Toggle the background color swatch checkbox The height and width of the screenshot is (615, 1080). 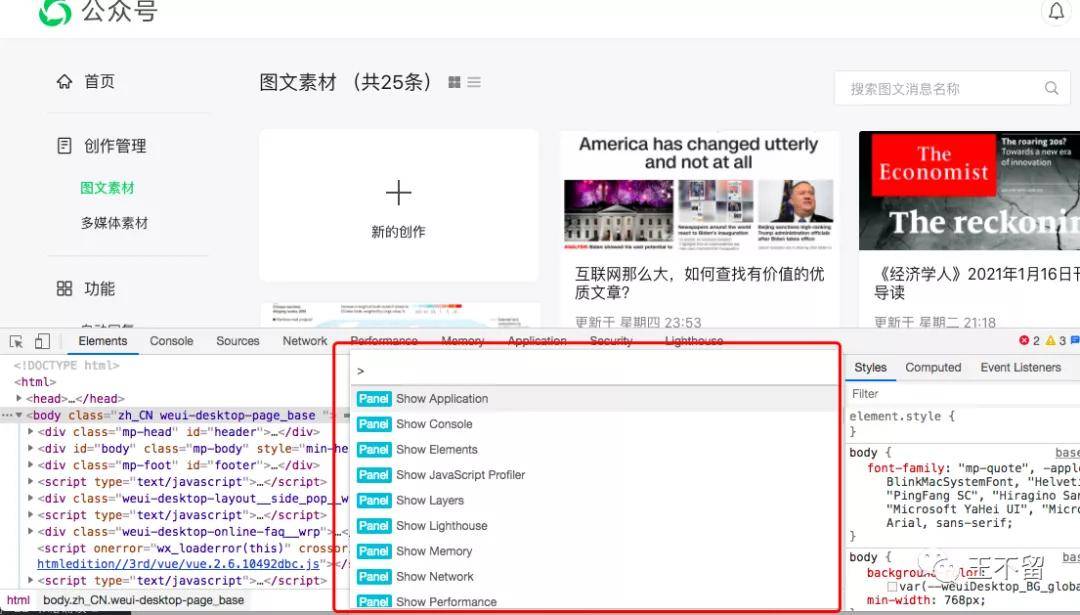pyautogui.click(x=892, y=587)
